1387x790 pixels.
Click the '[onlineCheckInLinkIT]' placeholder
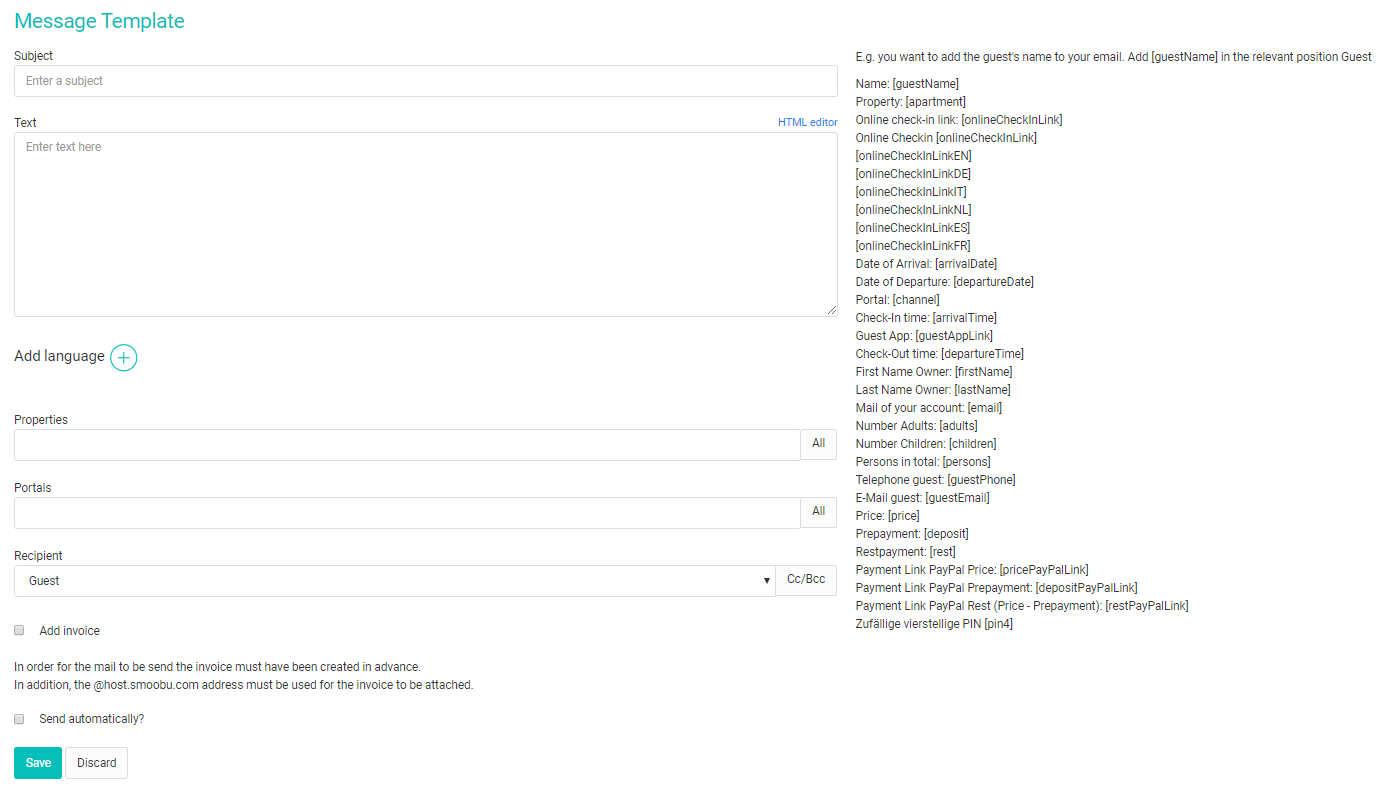click(x=911, y=192)
